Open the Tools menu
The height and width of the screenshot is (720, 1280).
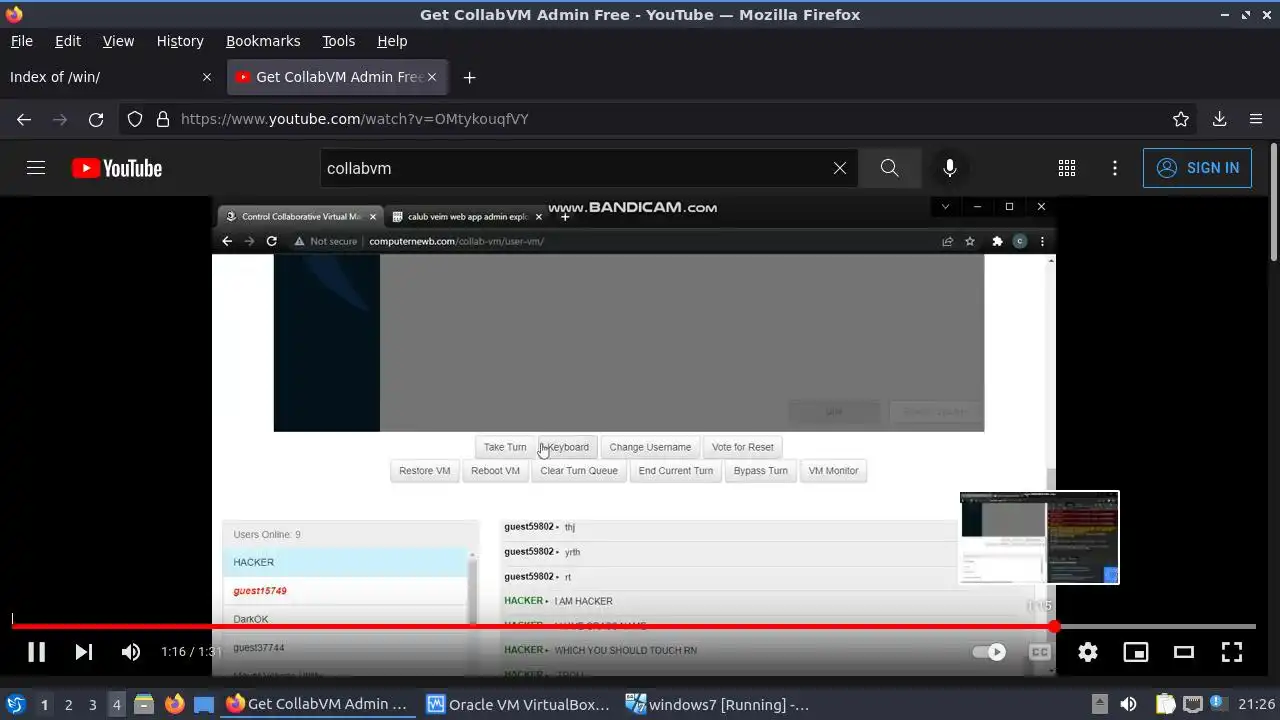pyautogui.click(x=338, y=41)
